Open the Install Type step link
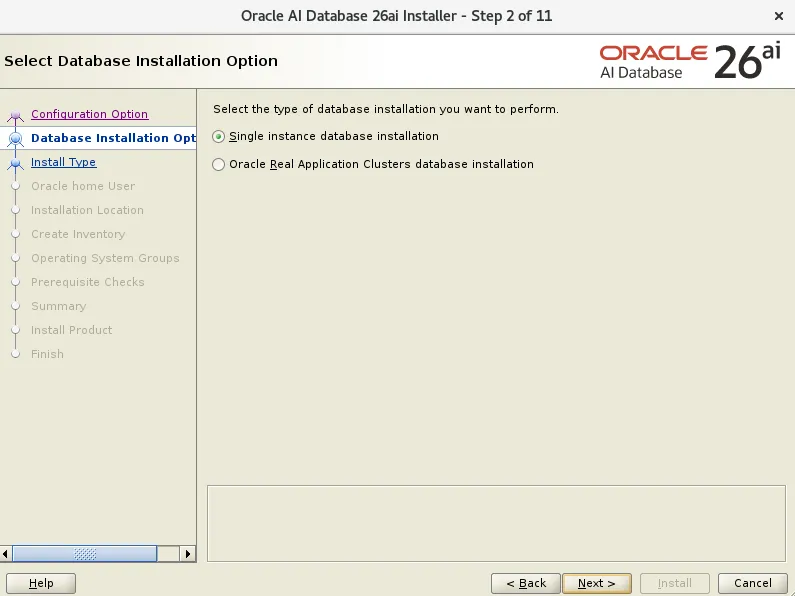Viewport: 795px width, 596px height. pos(63,162)
